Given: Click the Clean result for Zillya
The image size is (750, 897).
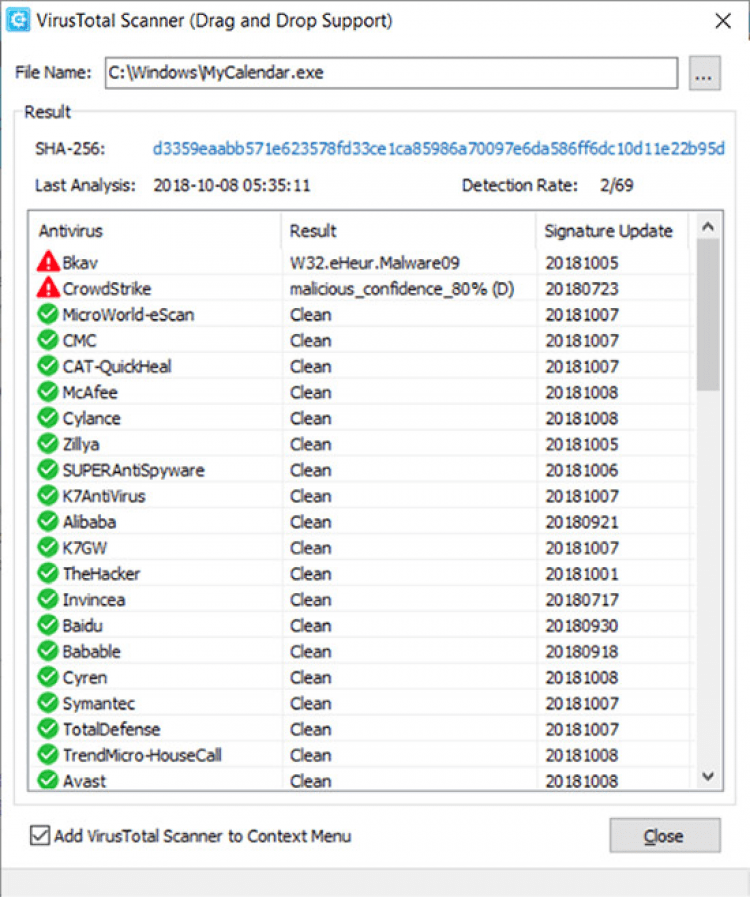Looking at the screenshot, I should (311, 444).
